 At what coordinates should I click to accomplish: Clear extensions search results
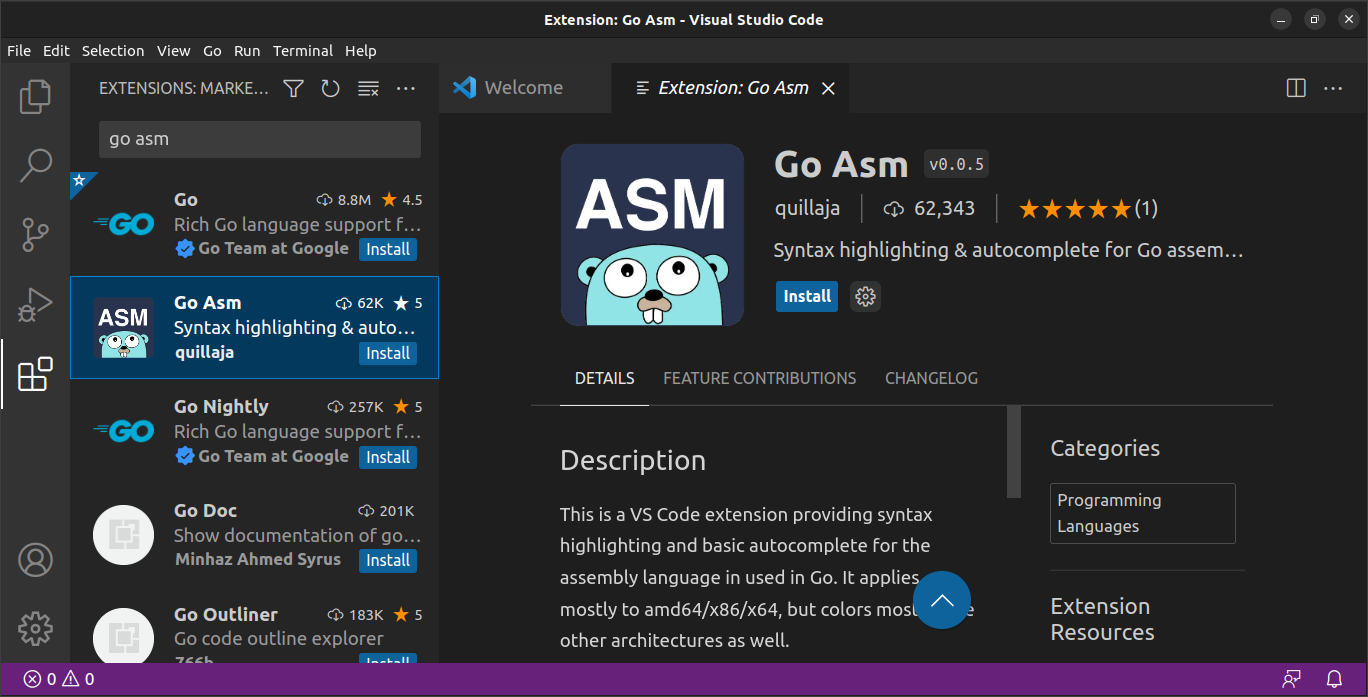[368, 89]
